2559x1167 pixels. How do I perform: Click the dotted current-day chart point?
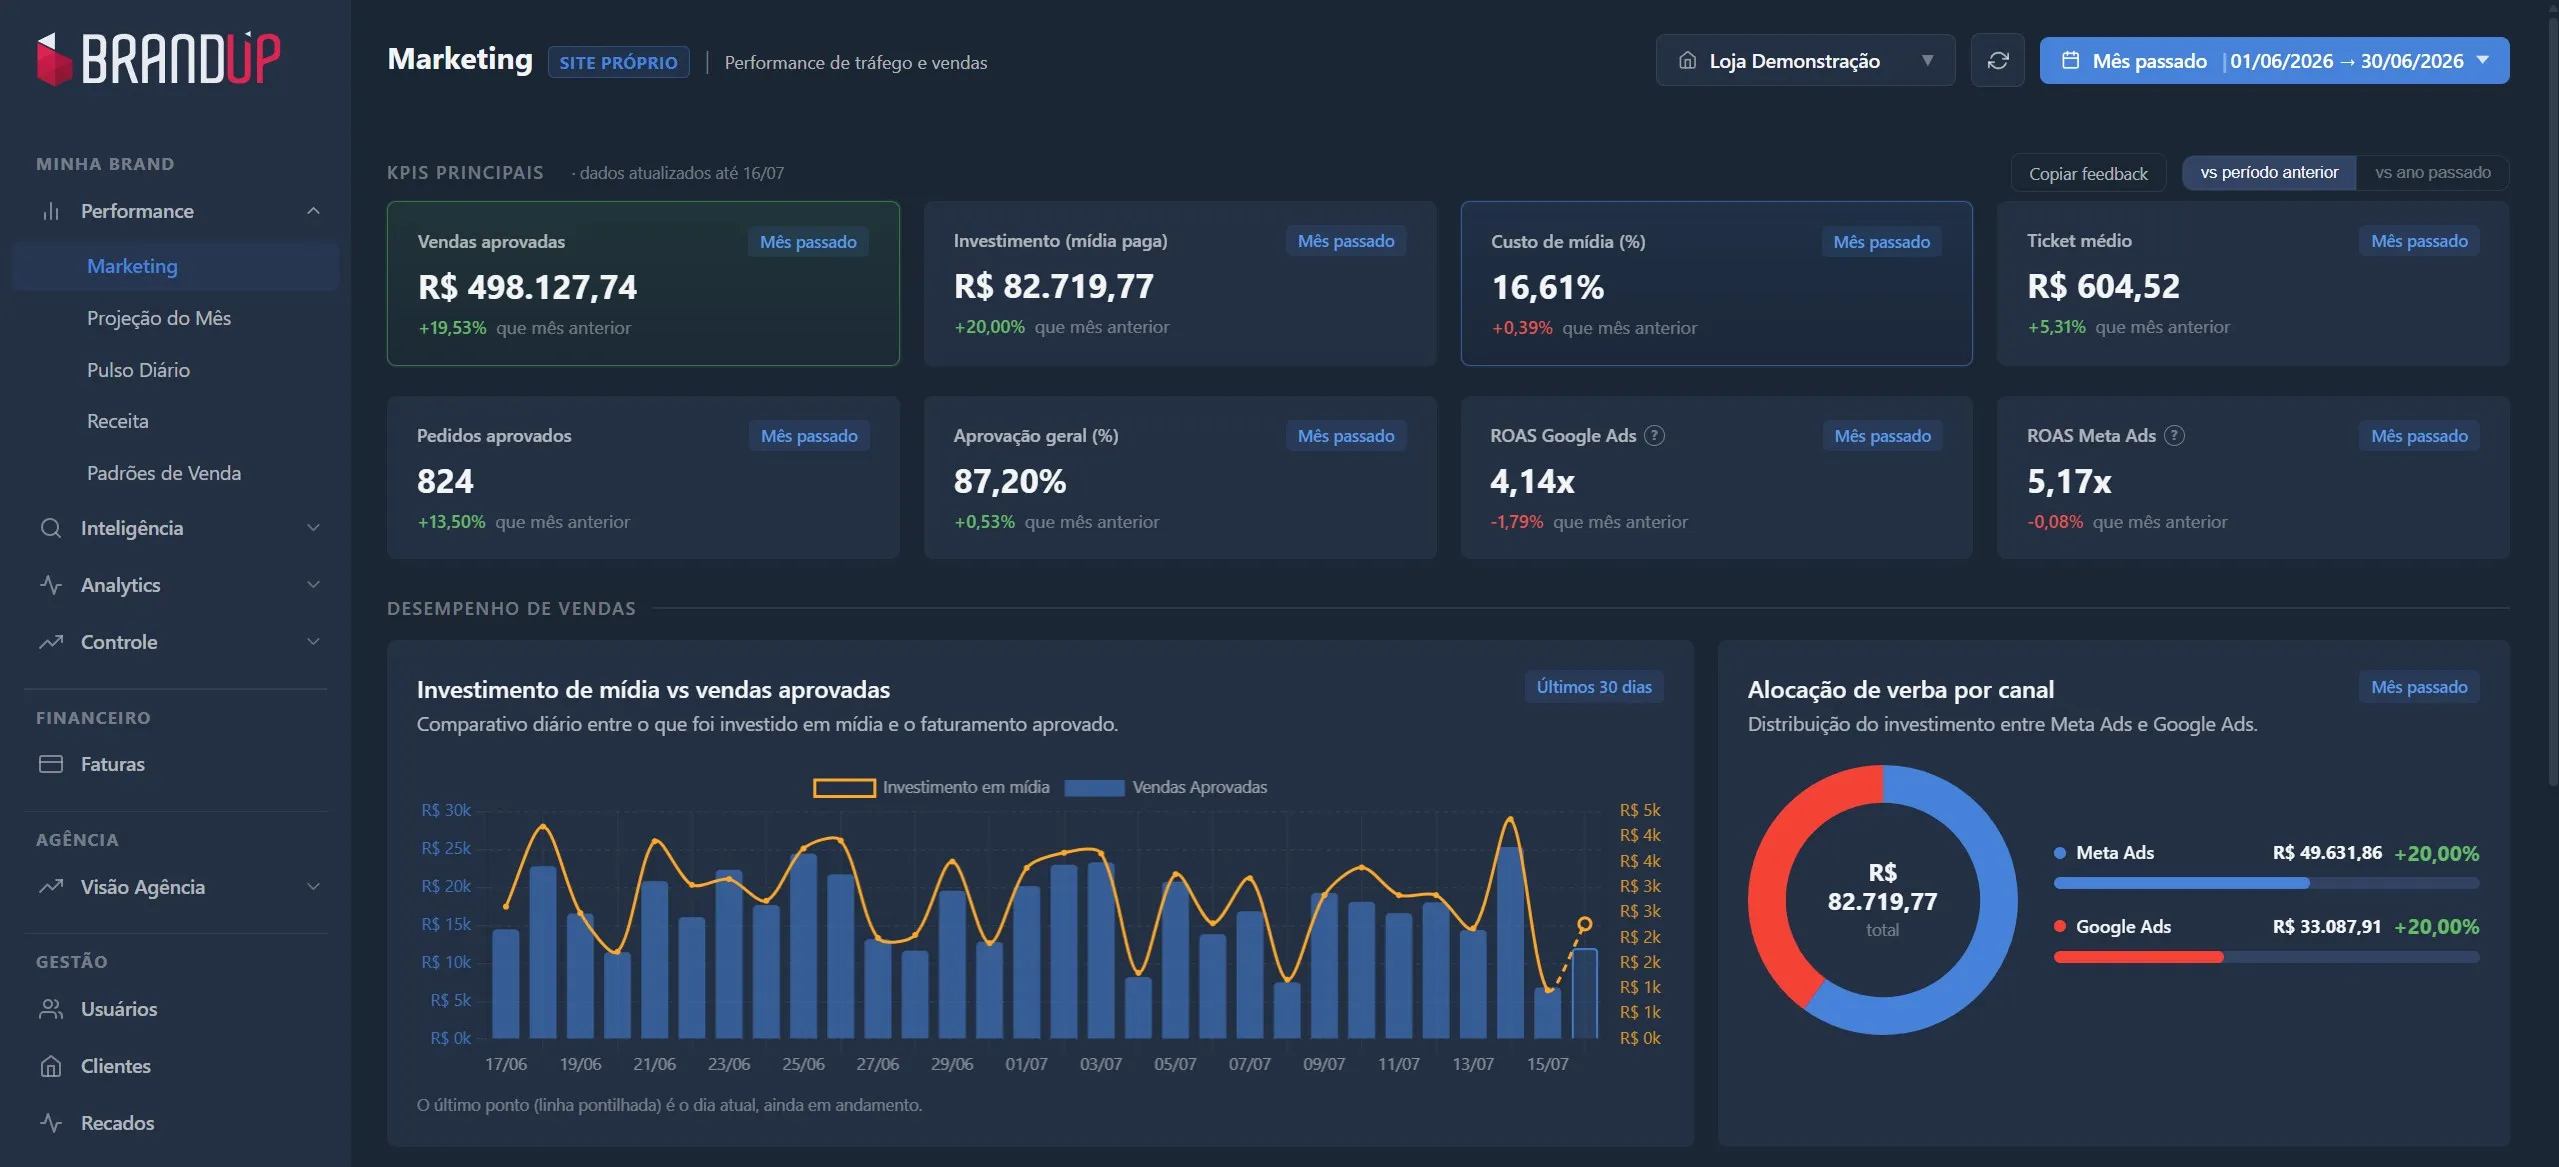point(1585,924)
